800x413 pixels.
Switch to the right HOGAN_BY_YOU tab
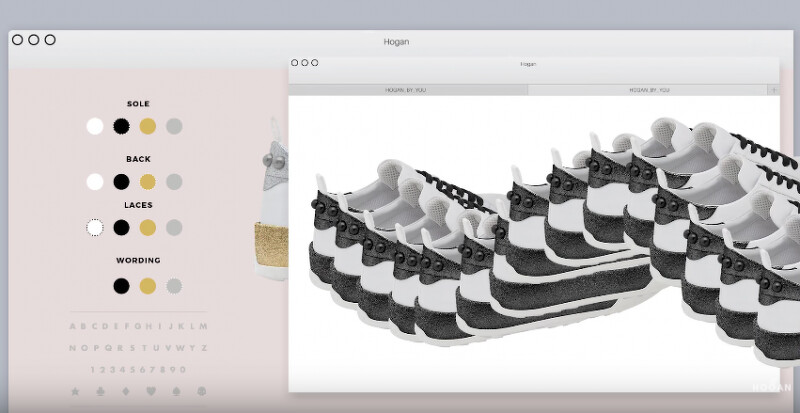[648, 90]
